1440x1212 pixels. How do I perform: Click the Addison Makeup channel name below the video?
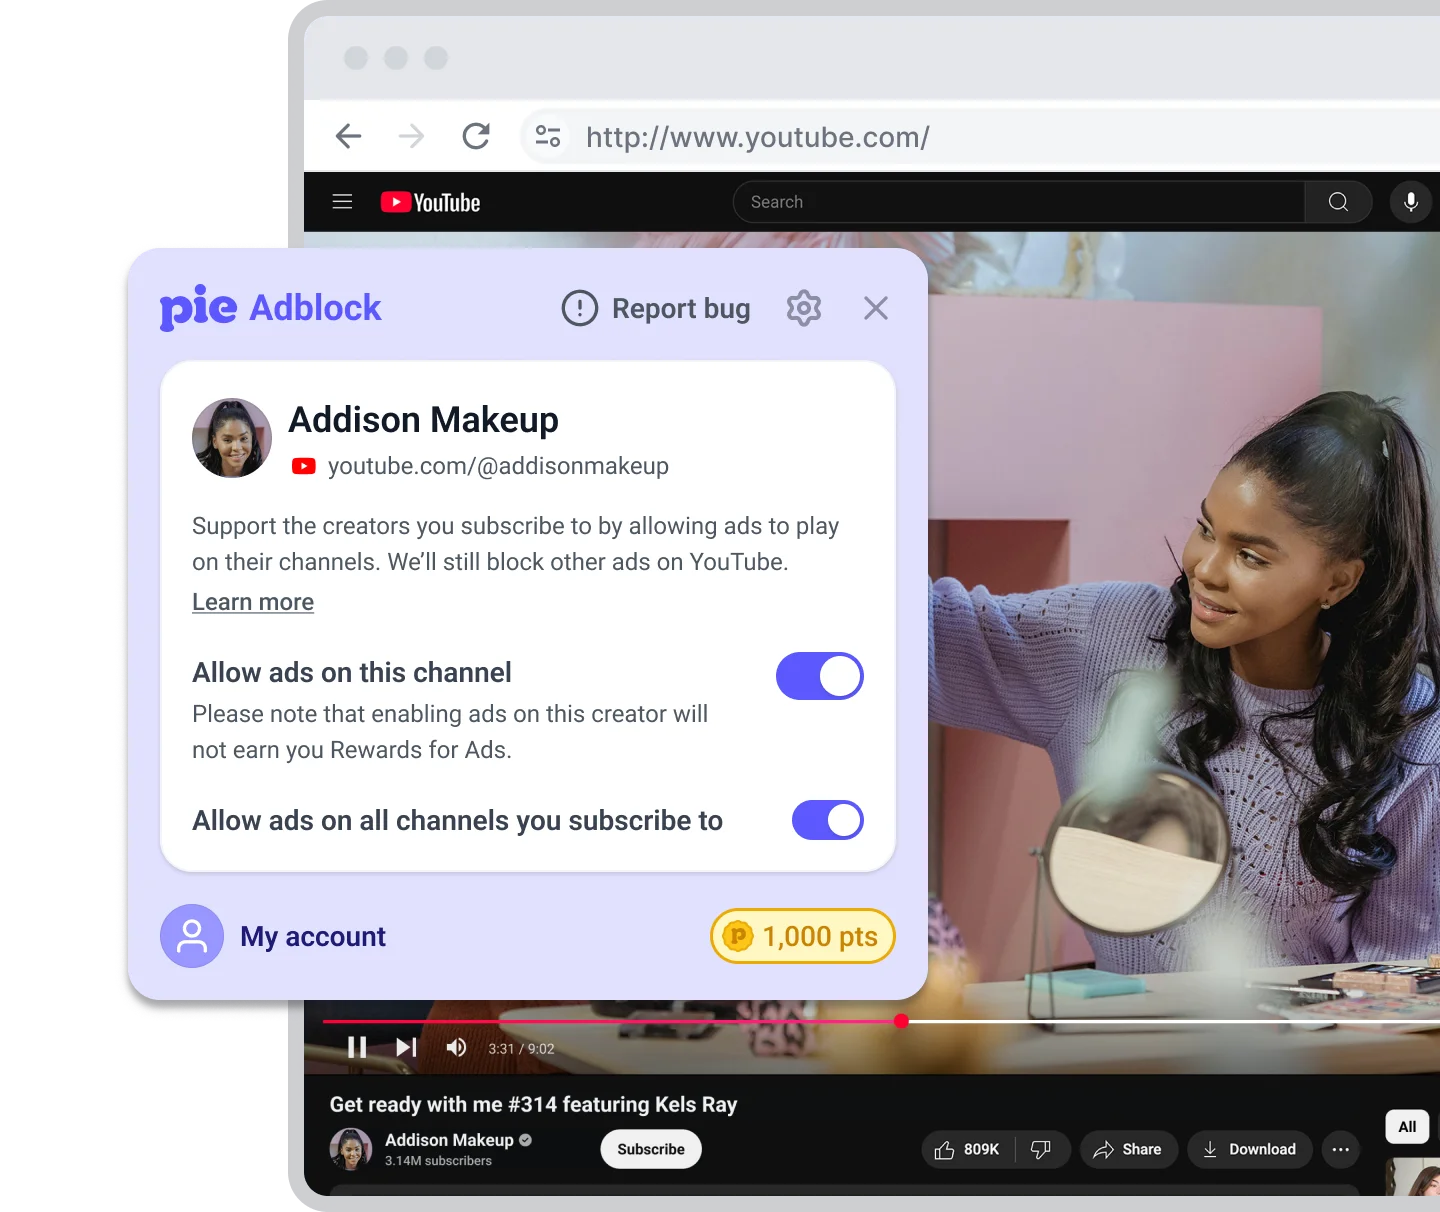pos(449,1140)
